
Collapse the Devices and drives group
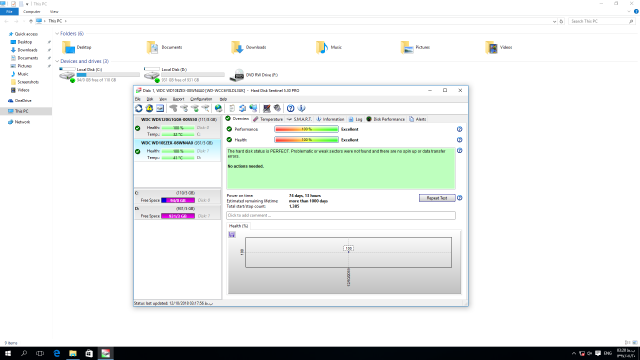(x=57, y=61)
